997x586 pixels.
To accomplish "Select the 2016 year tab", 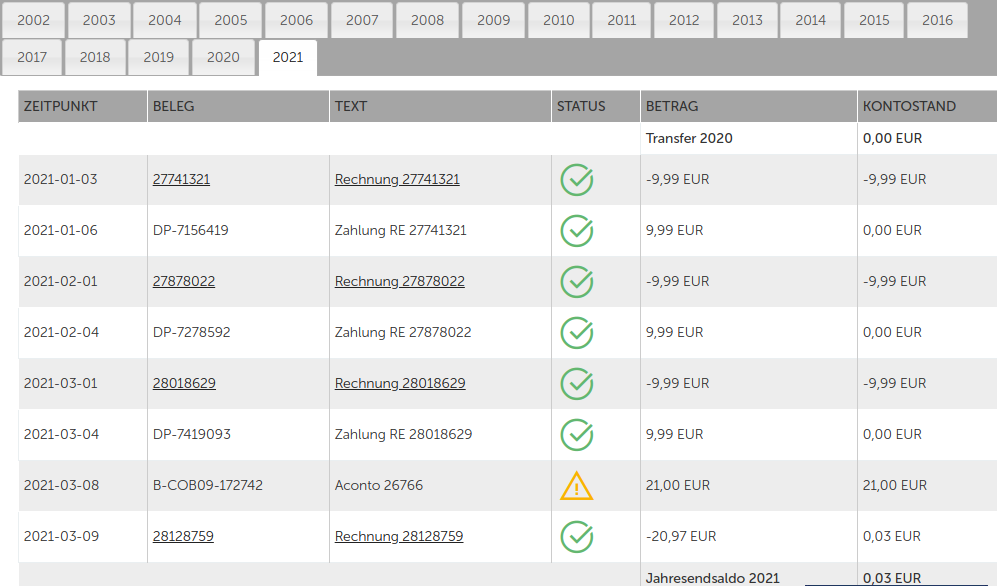I will (937, 20).
